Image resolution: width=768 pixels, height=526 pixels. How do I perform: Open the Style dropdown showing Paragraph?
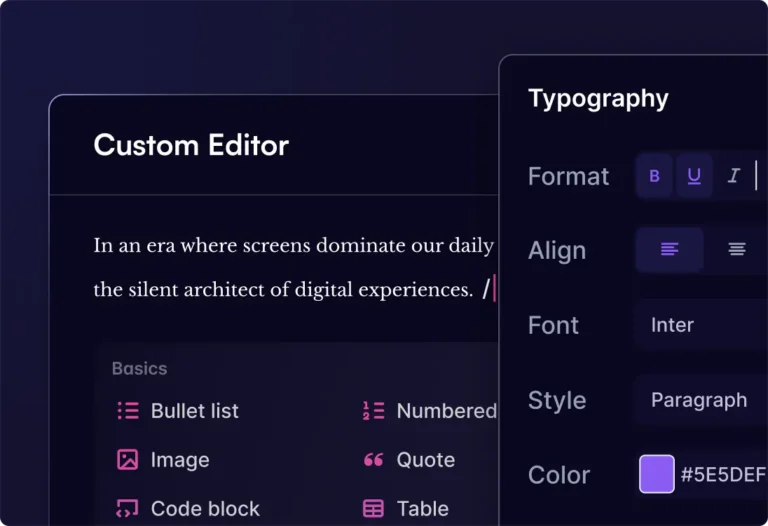701,400
